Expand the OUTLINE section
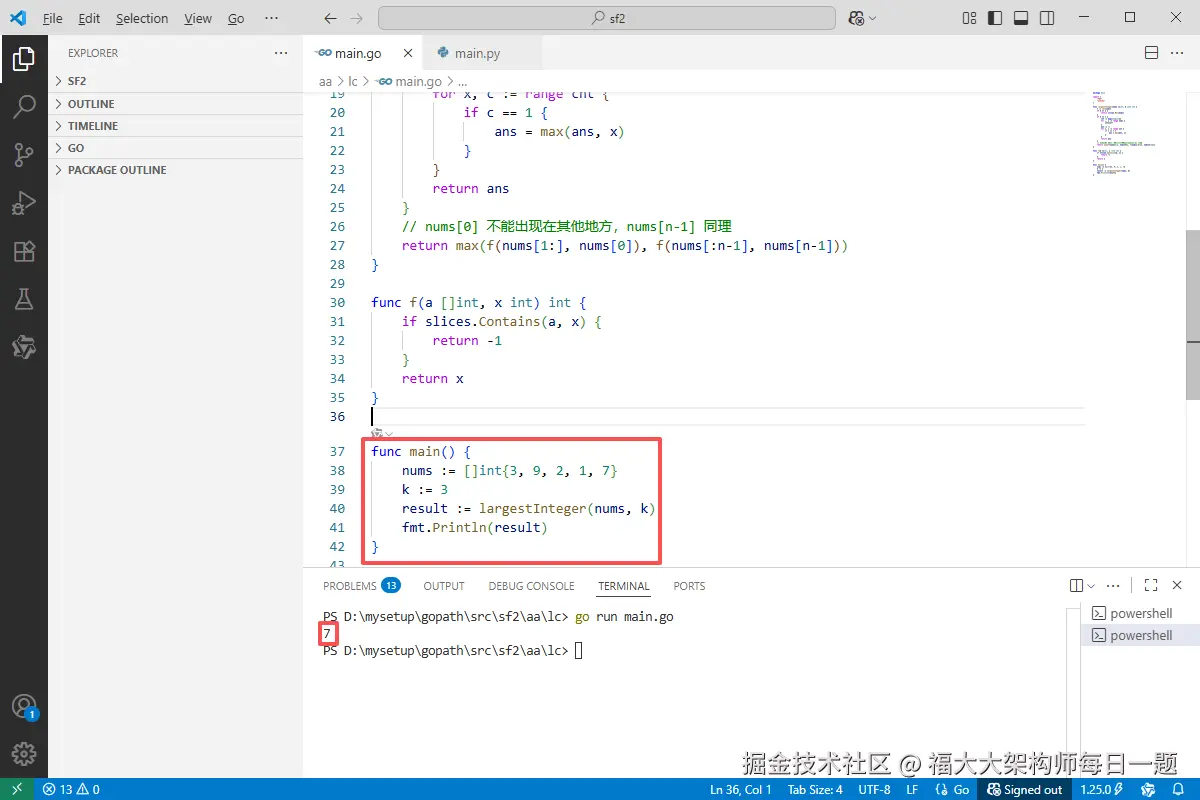The width and height of the screenshot is (1200, 800). [x=176, y=104]
